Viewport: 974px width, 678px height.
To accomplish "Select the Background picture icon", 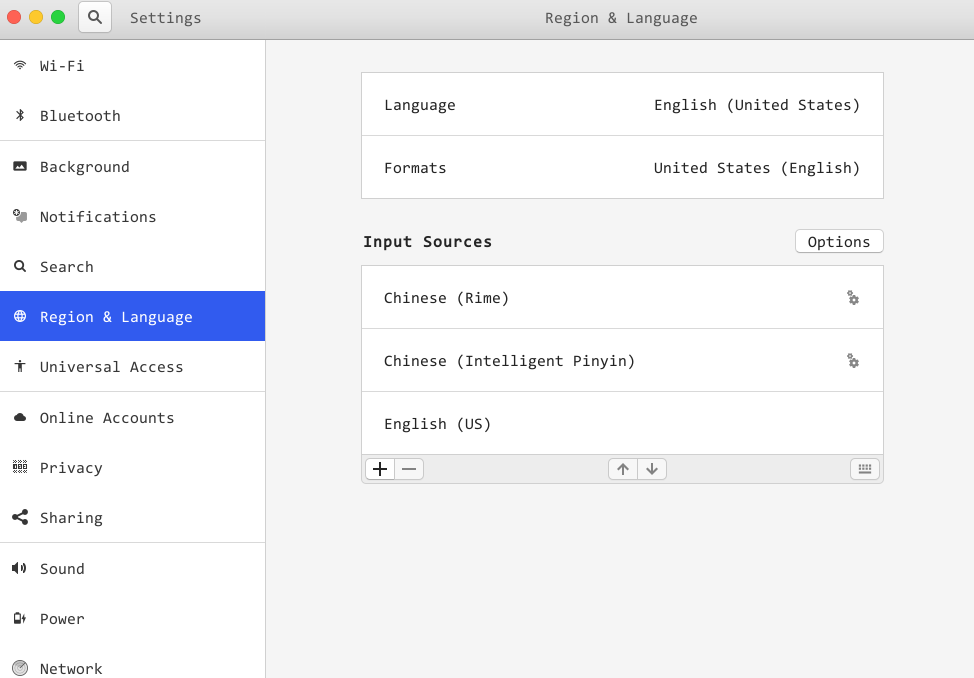I will (20, 166).
